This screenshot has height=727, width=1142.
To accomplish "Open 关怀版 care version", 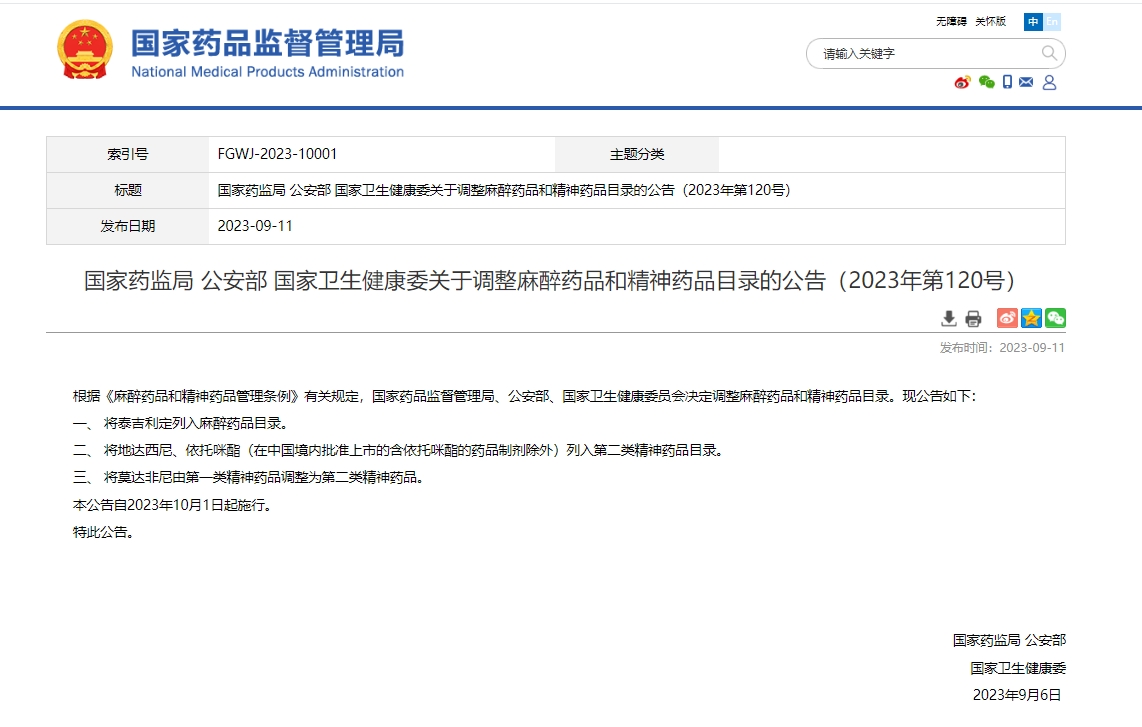I will [991, 22].
